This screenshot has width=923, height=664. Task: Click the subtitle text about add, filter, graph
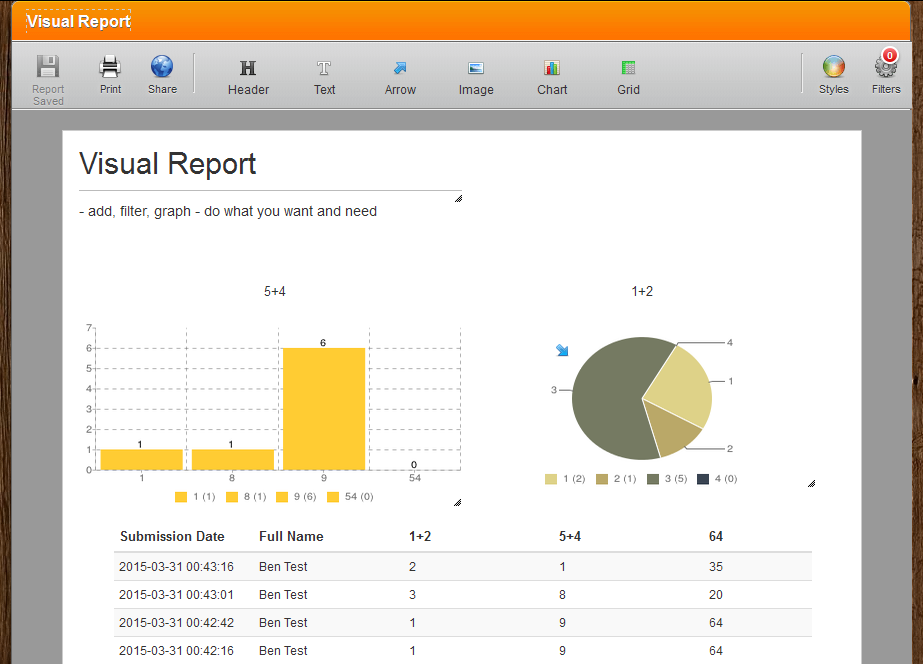coord(228,211)
